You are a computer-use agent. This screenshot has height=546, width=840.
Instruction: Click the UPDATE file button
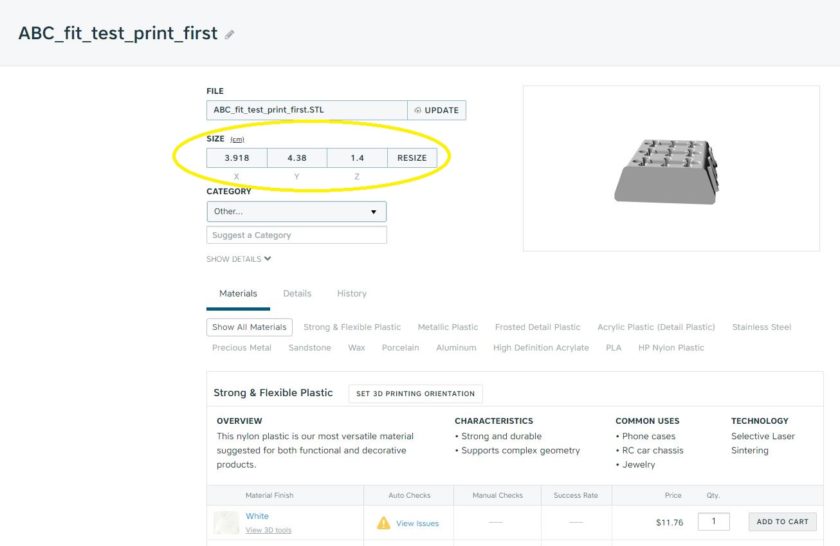437,110
